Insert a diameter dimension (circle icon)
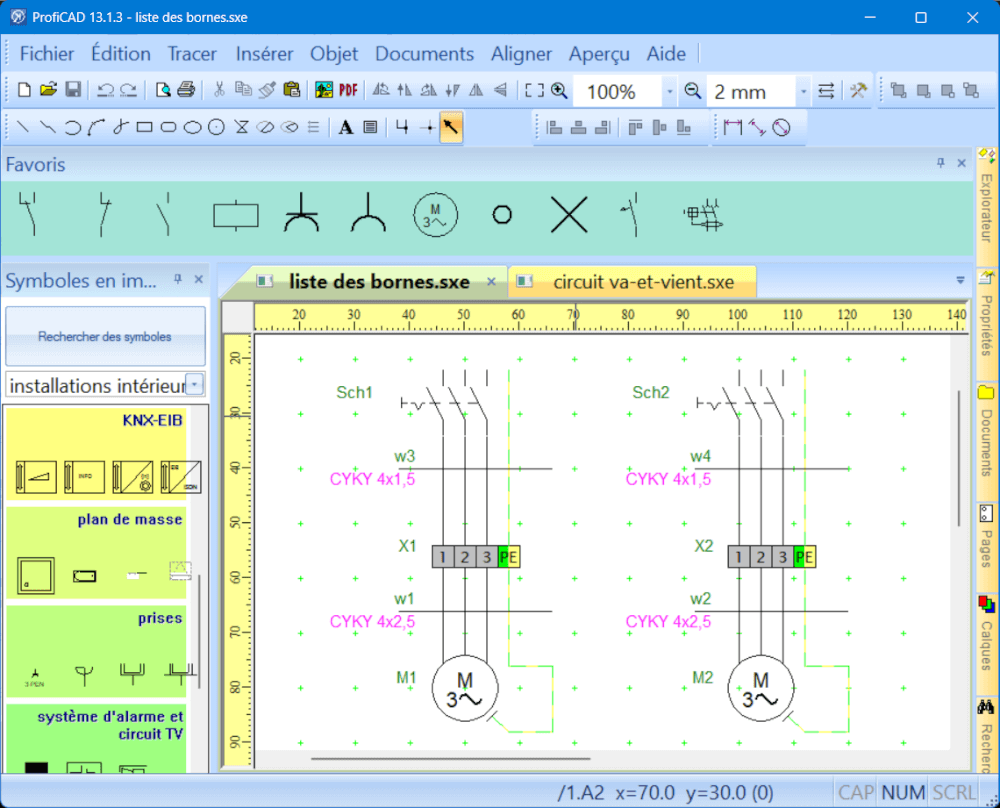Viewport: 1000px width, 808px height. (781, 128)
